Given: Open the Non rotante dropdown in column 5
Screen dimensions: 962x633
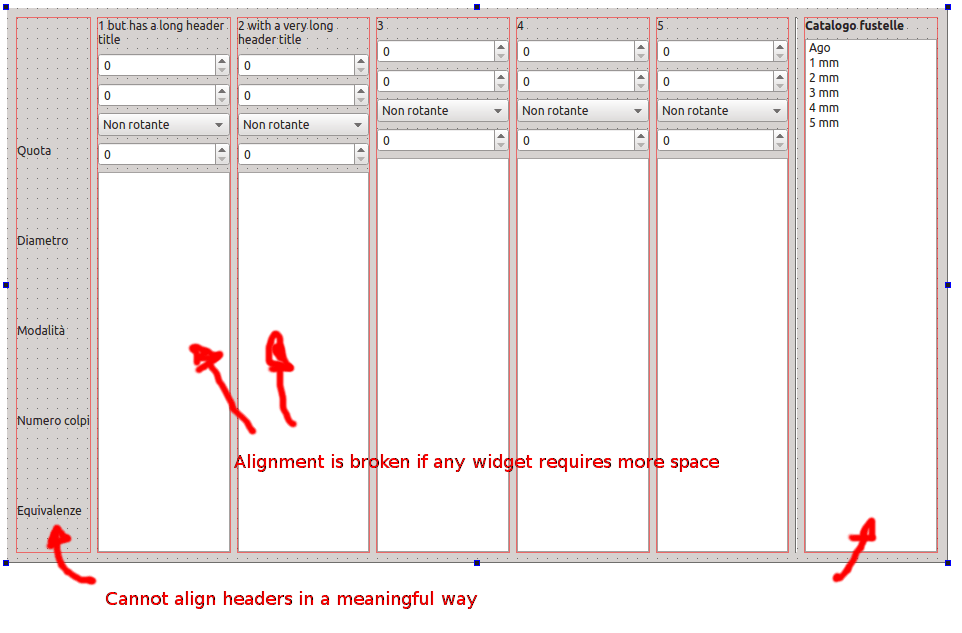Looking at the screenshot, I should click(x=721, y=110).
